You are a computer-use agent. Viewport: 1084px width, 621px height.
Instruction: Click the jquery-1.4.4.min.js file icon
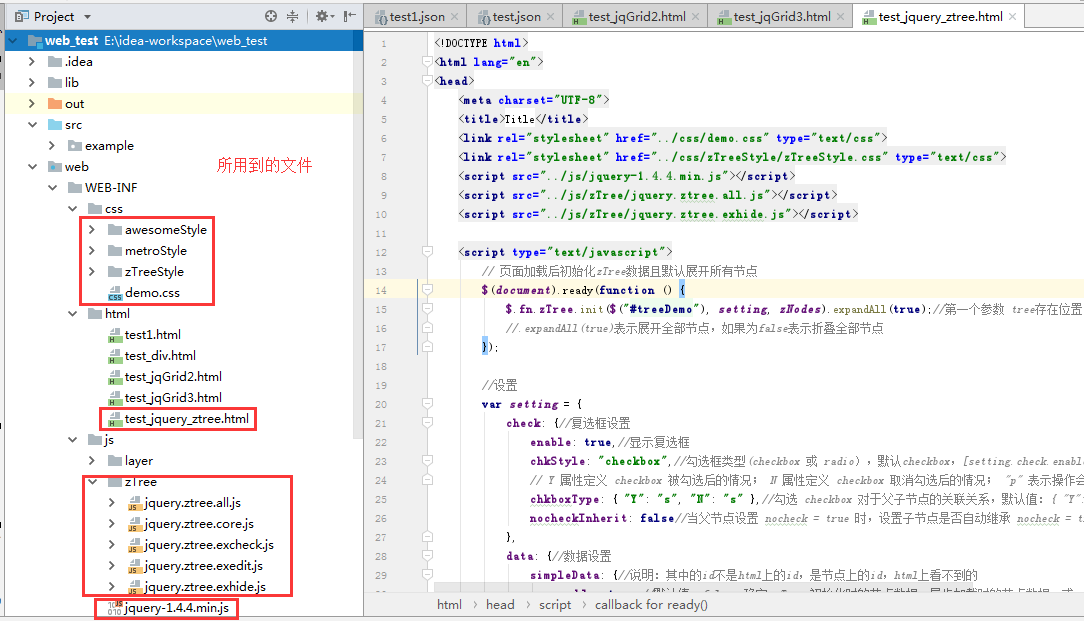115,608
